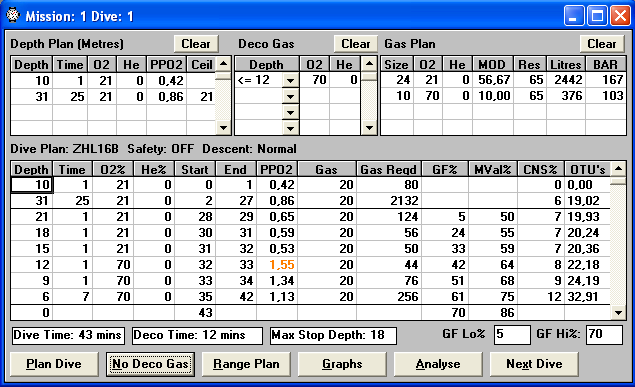
Task: Click Depth Plan Ceil cell 21
Action: point(202,96)
